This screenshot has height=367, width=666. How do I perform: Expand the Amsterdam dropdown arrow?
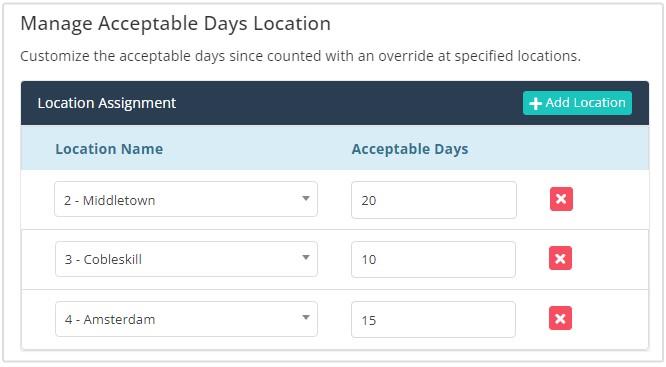click(x=305, y=317)
